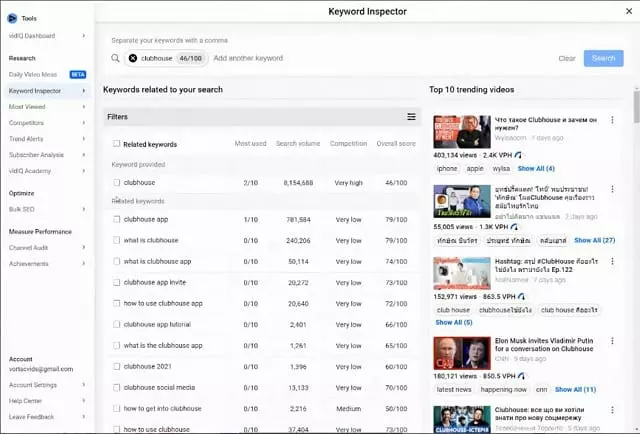The width and height of the screenshot is (640, 434).
Task: Check the 'clubhouse app' keyword row
Action: pyautogui.click(x=116, y=219)
